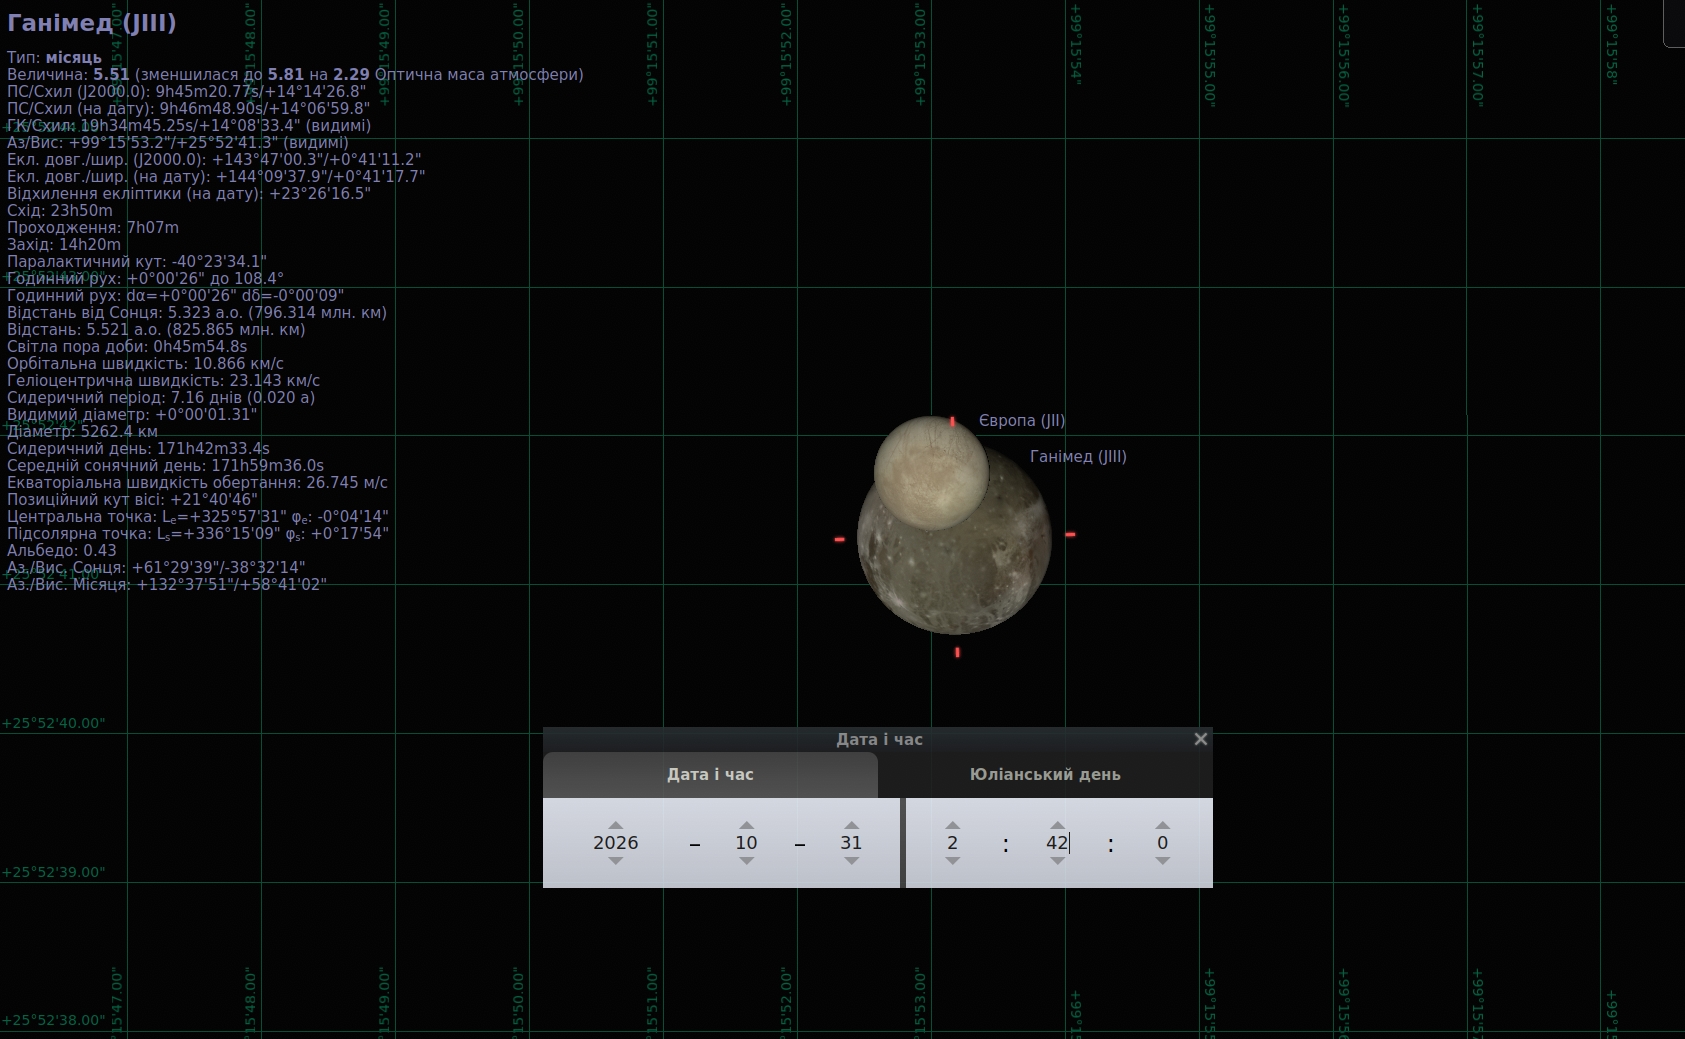Decrease day value 31 with down arrow

[851, 860]
